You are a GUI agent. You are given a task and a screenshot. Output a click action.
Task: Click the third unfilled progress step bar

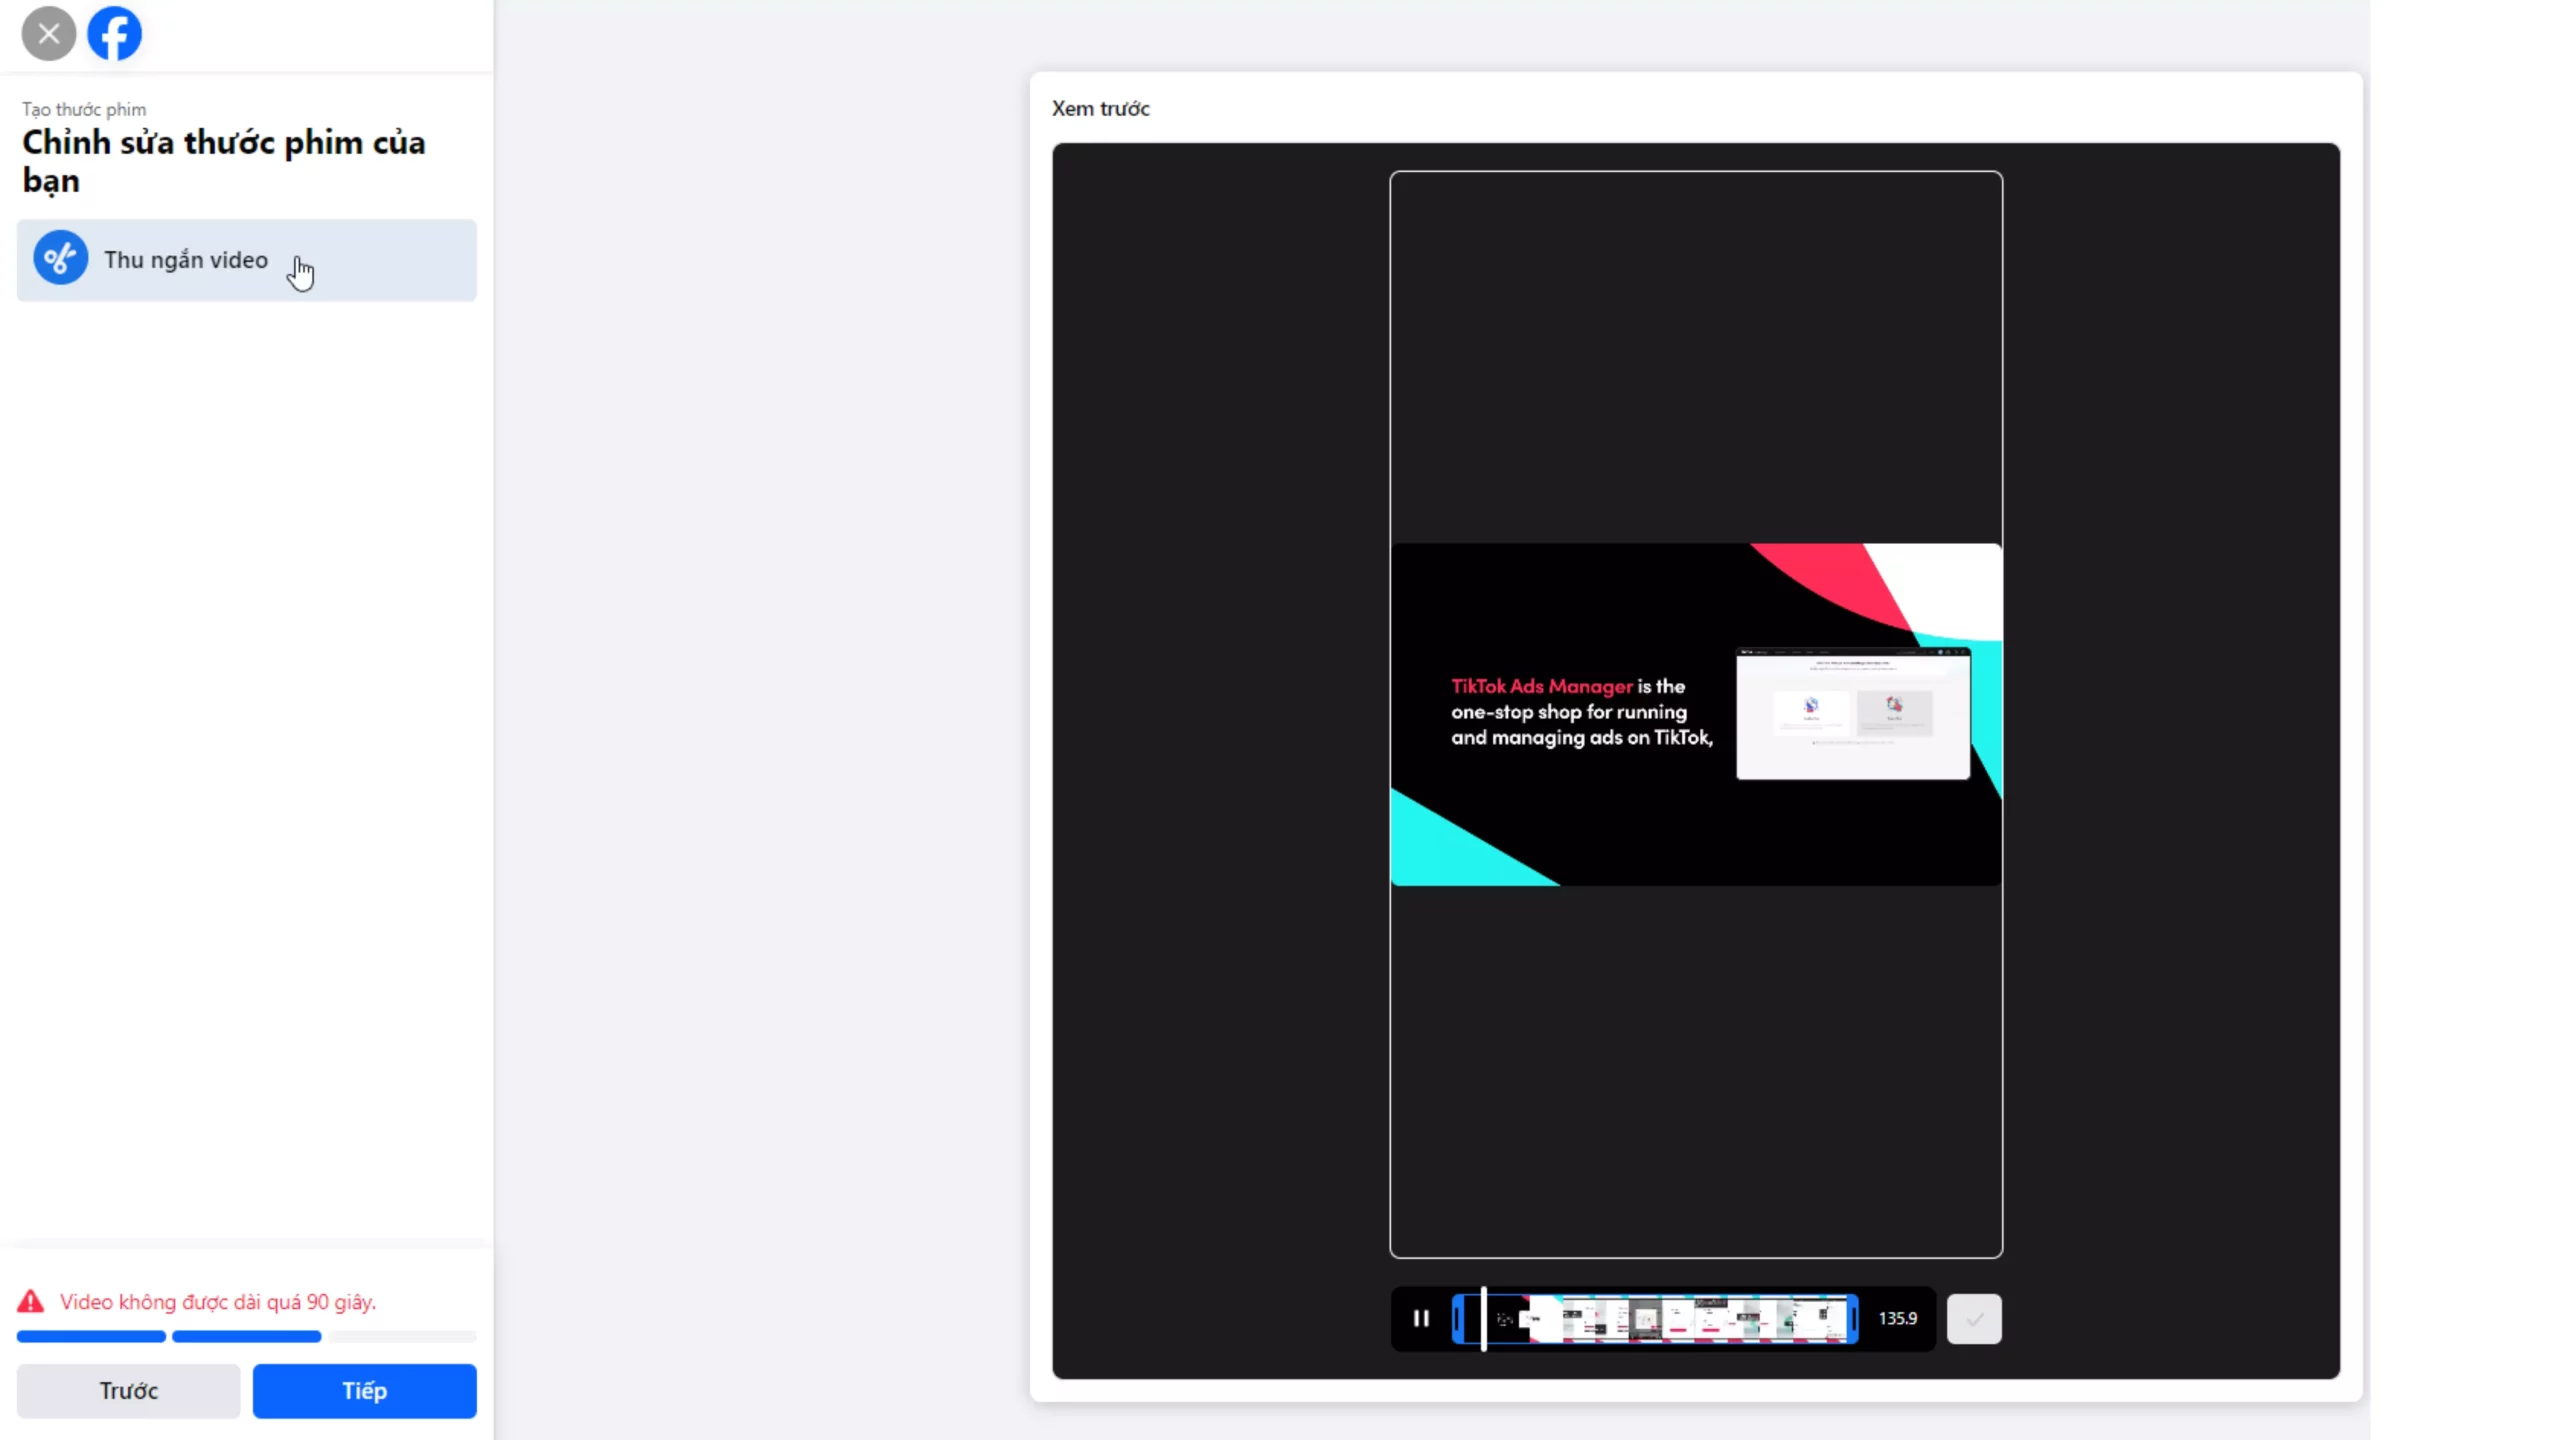click(x=402, y=1336)
